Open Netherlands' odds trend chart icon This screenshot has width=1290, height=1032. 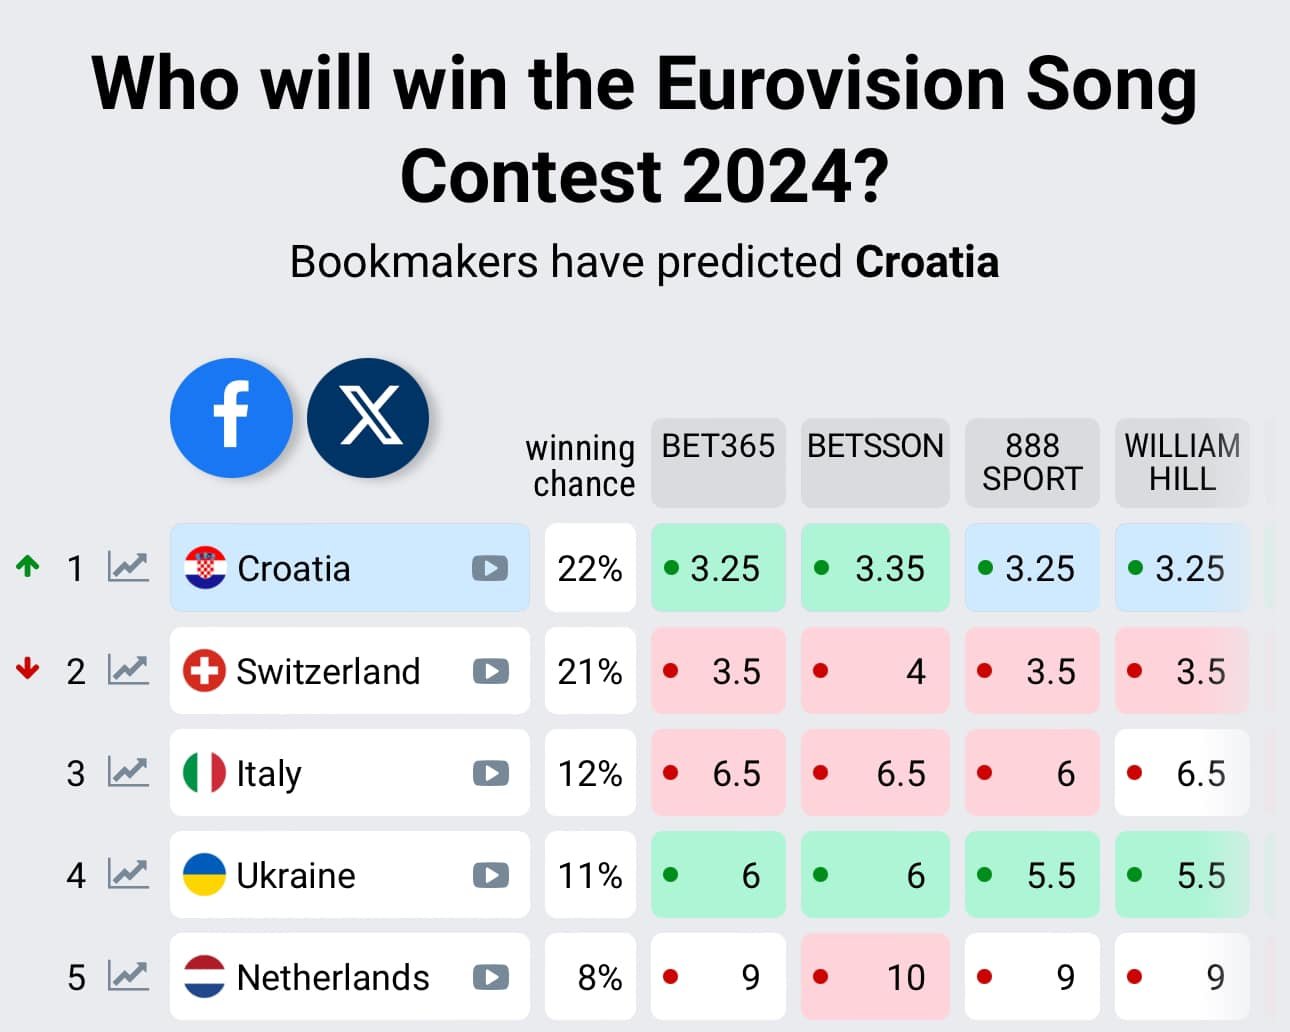coord(128,976)
